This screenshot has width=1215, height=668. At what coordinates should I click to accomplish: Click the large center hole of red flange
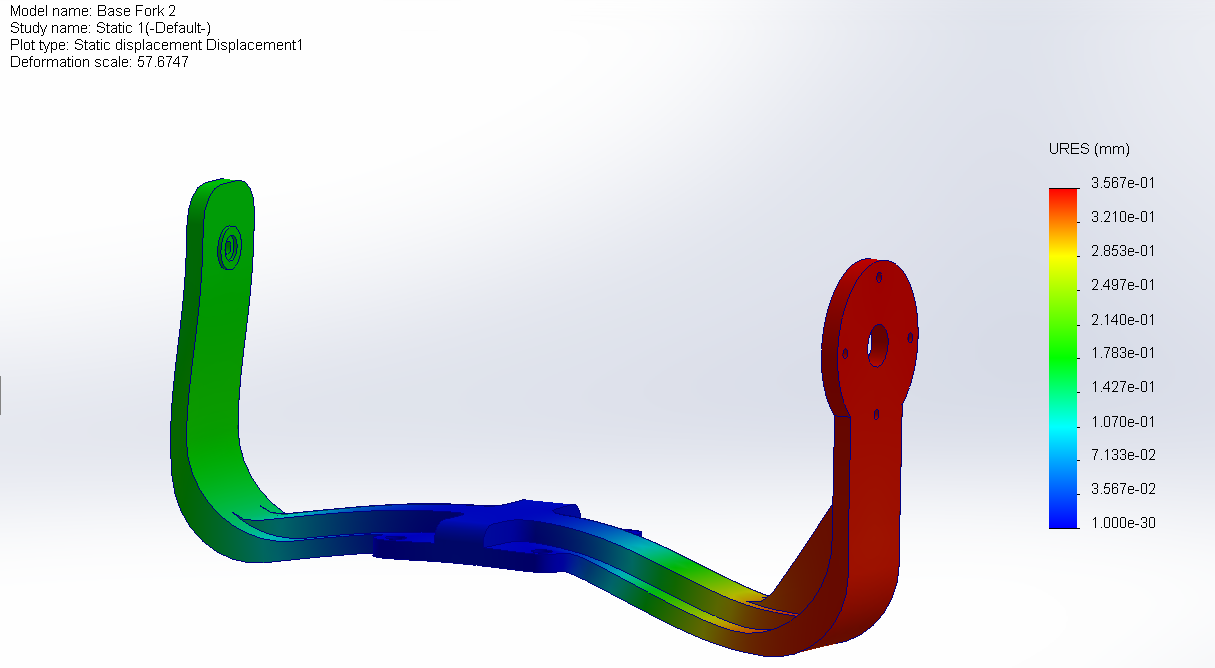[x=877, y=343]
